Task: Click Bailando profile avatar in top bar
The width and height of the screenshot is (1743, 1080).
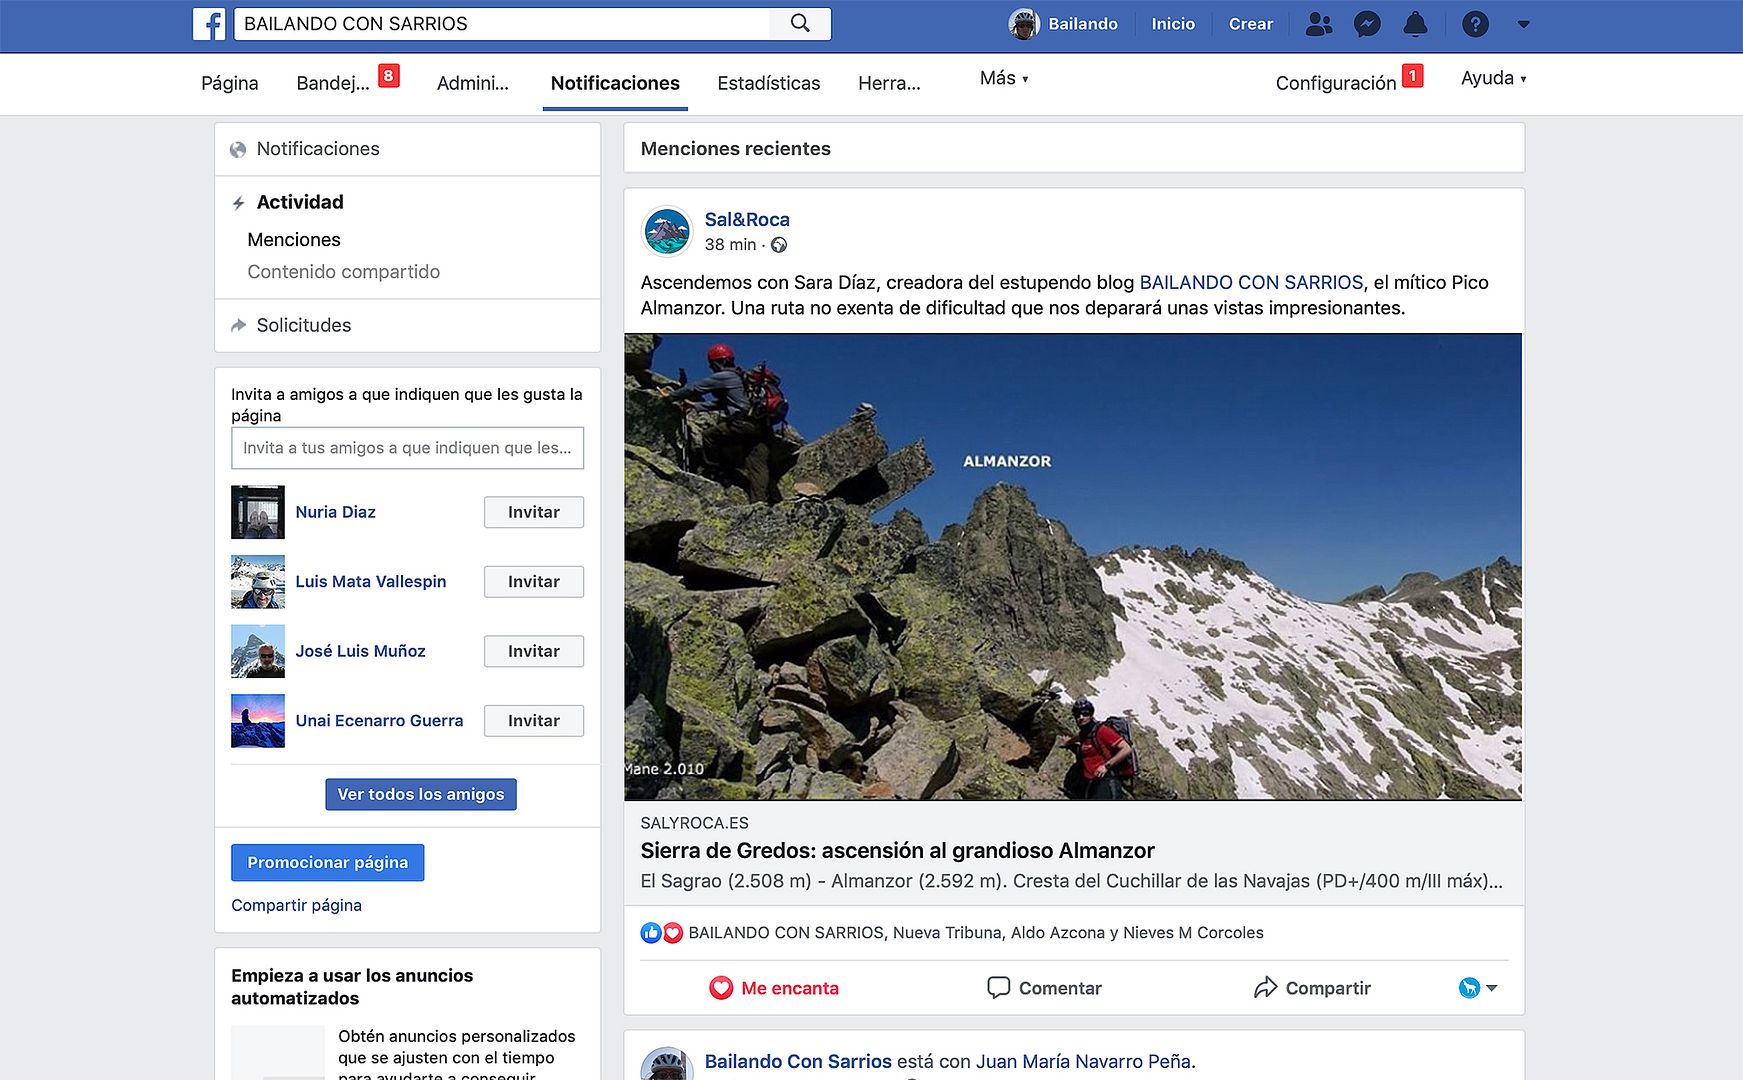Action: (x=1024, y=24)
